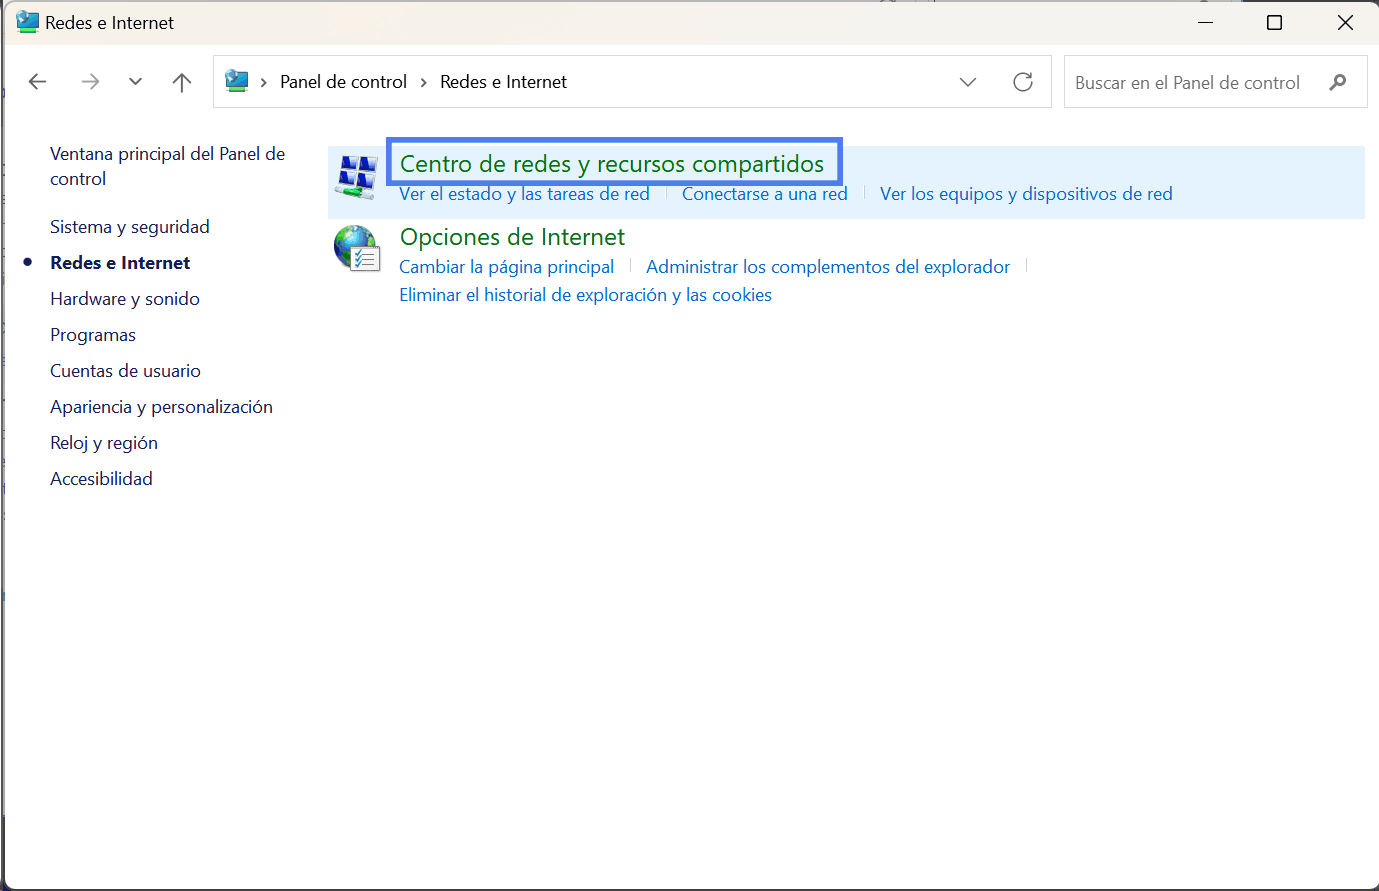1379x891 pixels.
Task: Maximize the Redes e Internet window
Action: 1274,22
